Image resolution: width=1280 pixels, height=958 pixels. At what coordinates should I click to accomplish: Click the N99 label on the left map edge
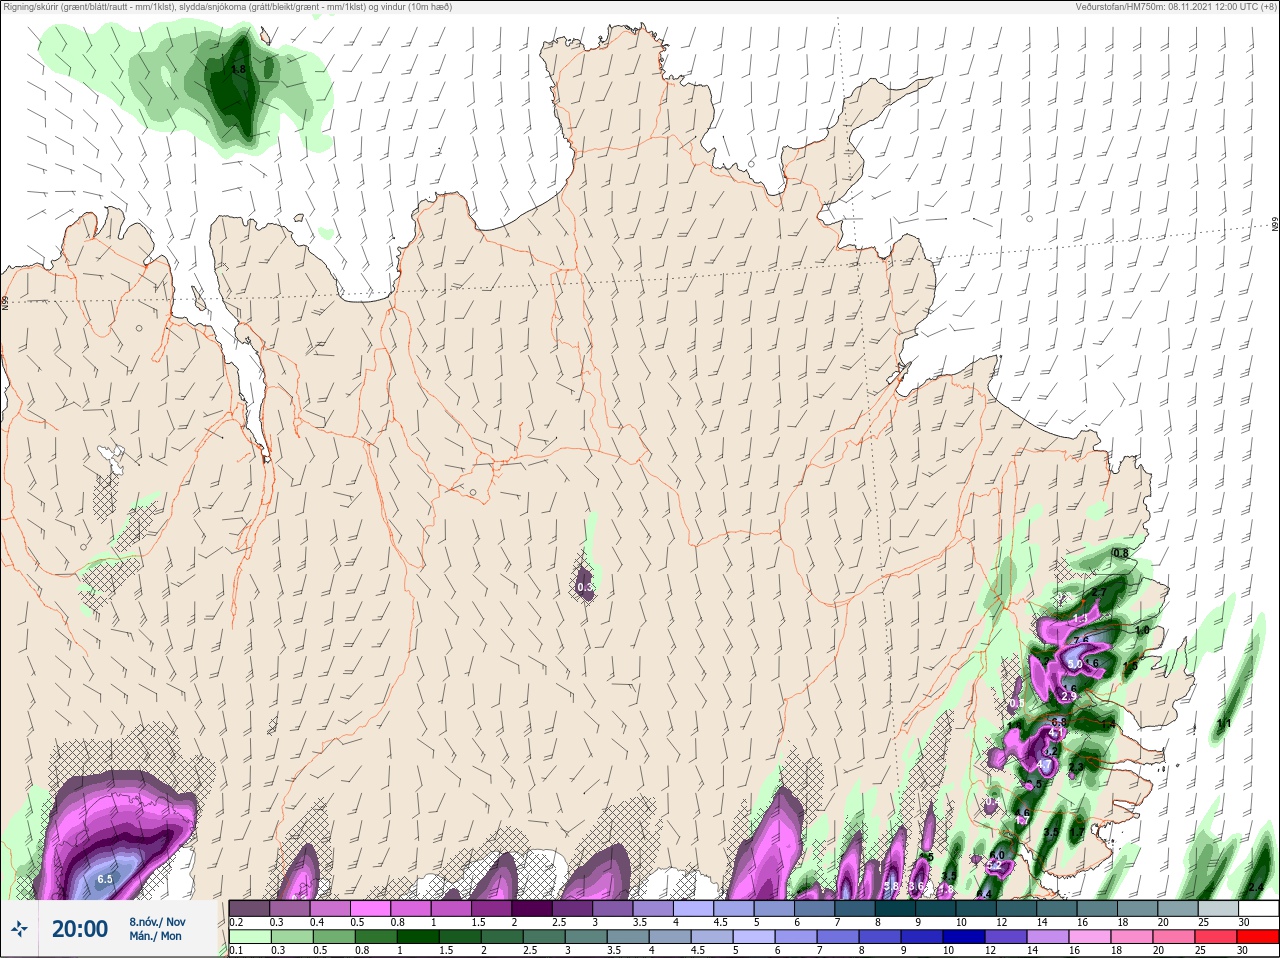coord(5,302)
